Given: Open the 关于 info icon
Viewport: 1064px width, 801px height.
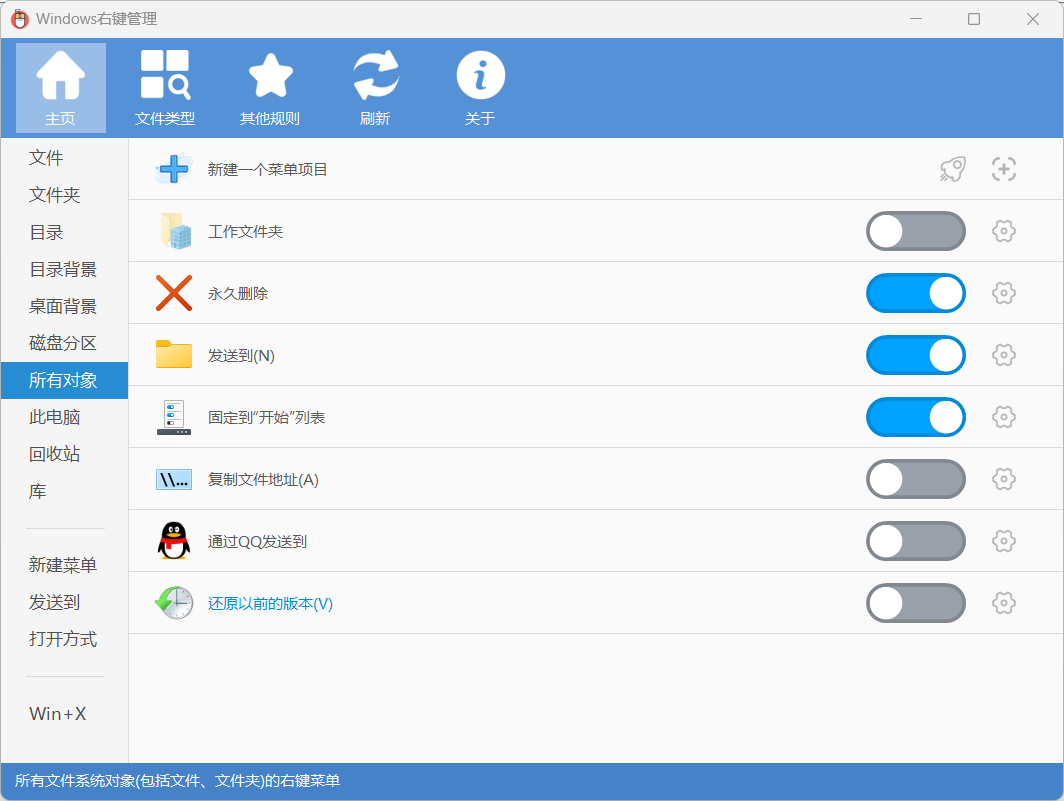Looking at the screenshot, I should pyautogui.click(x=480, y=77).
